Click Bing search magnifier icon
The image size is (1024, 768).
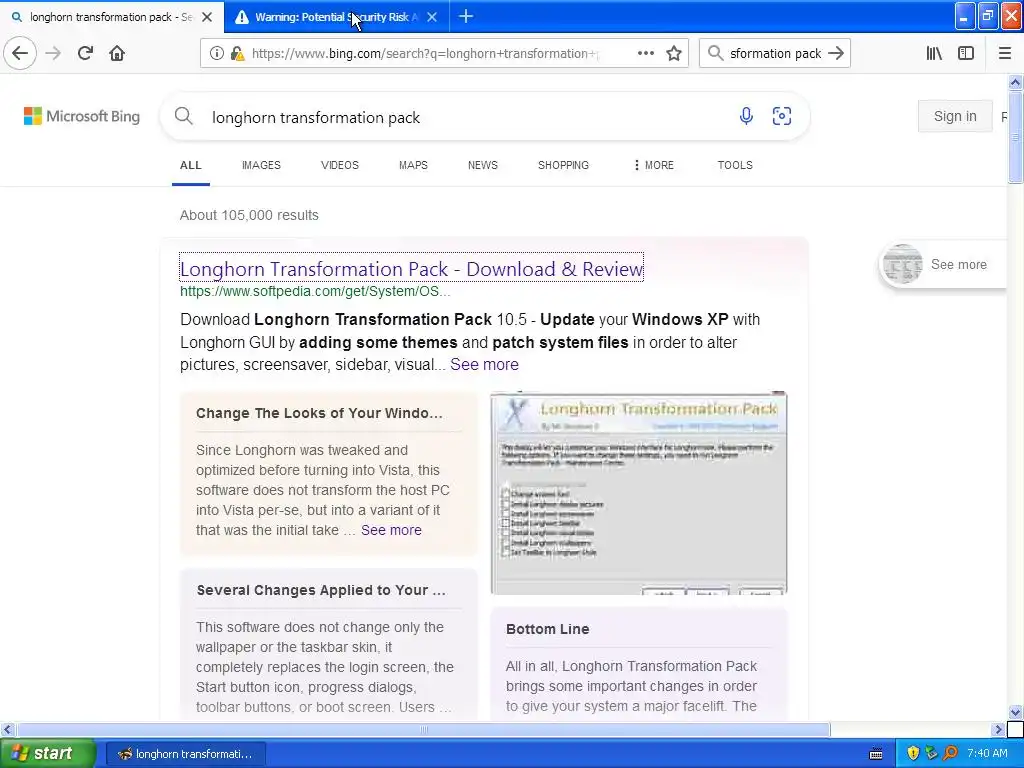click(184, 116)
